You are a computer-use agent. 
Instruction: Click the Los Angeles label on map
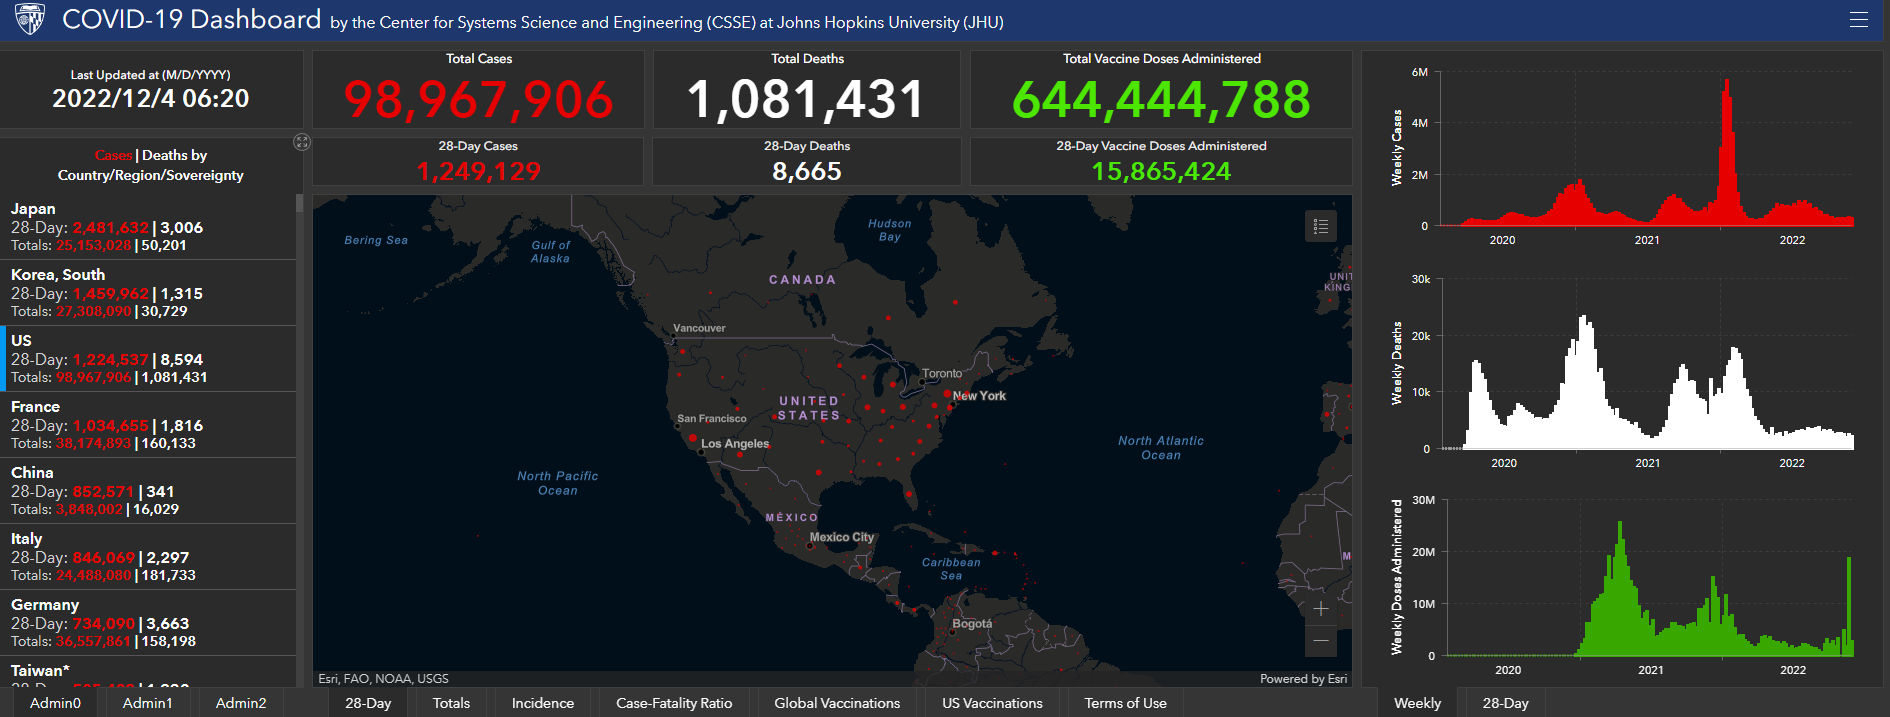(x=735, y=443)
